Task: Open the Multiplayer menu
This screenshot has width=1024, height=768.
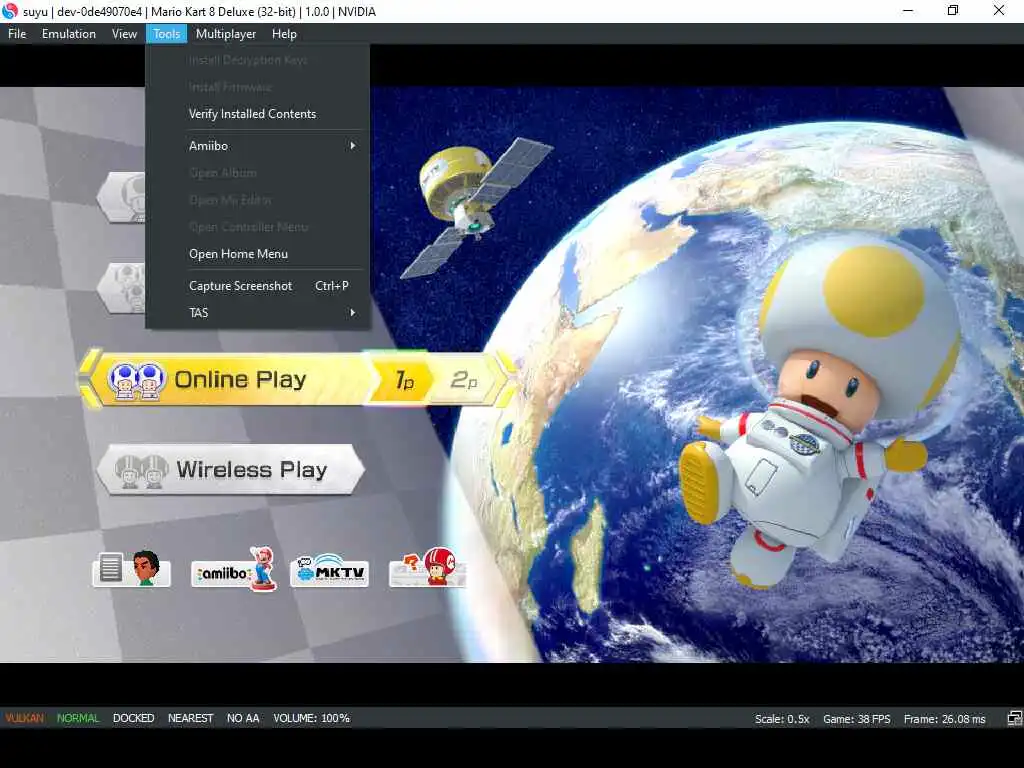Action: coord(225,34)
